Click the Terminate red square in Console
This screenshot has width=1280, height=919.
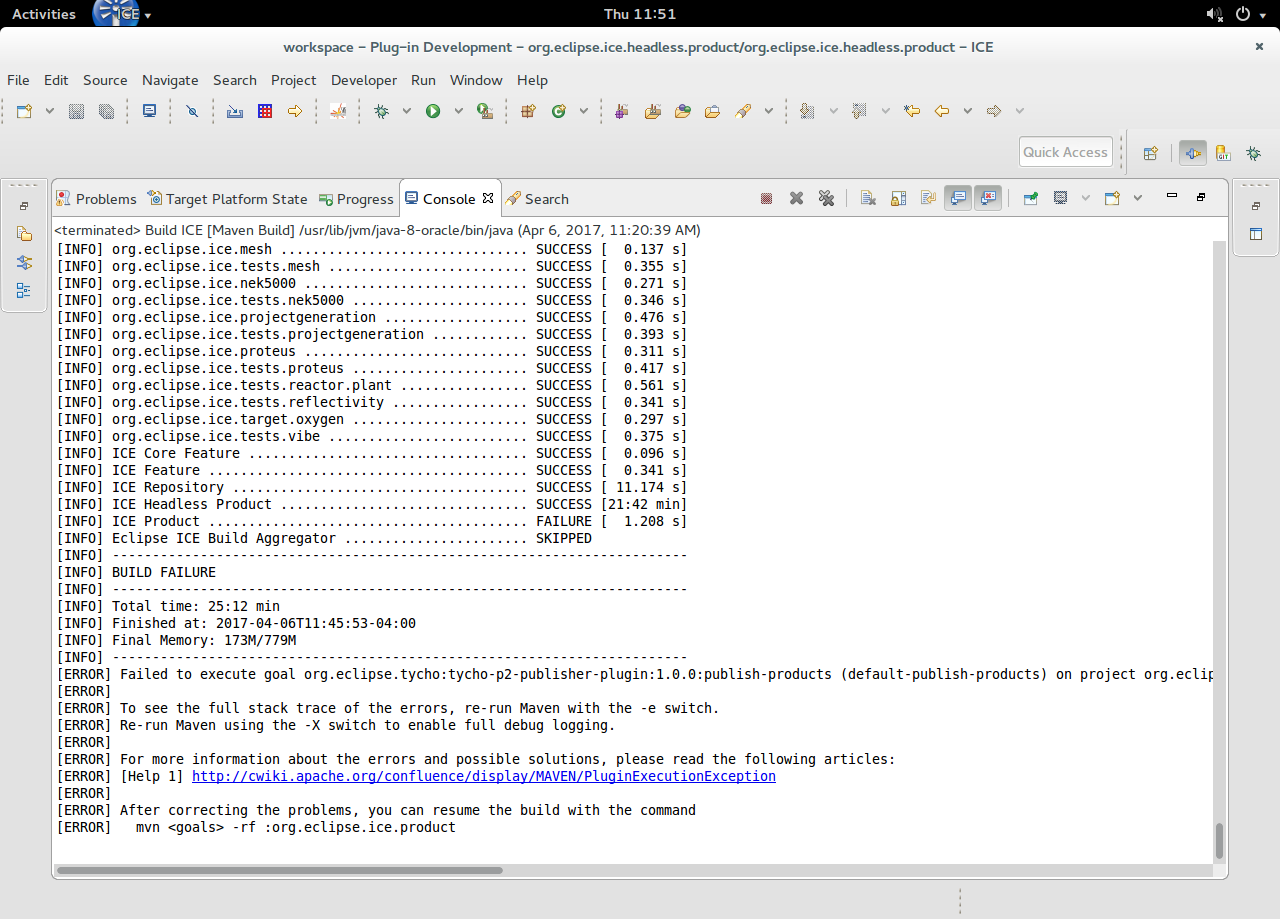point(766,198)
